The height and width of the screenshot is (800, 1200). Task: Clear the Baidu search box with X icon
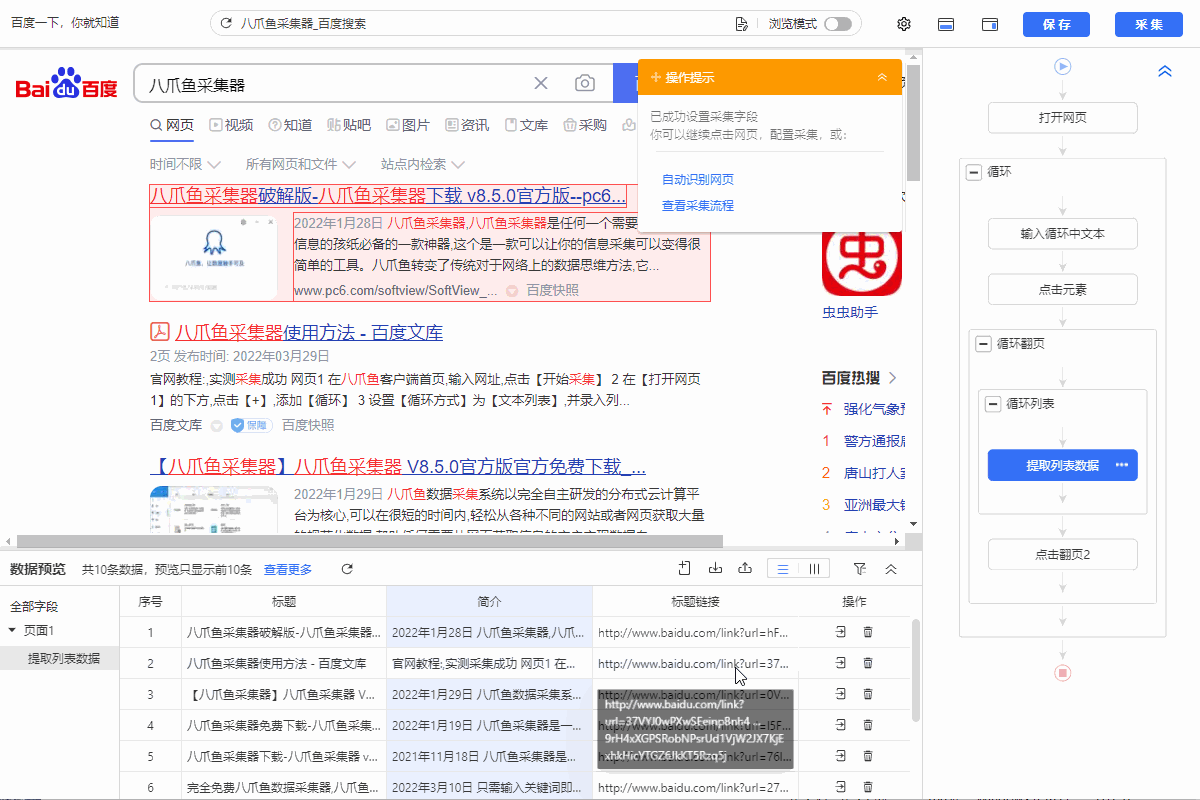point(541,83)
